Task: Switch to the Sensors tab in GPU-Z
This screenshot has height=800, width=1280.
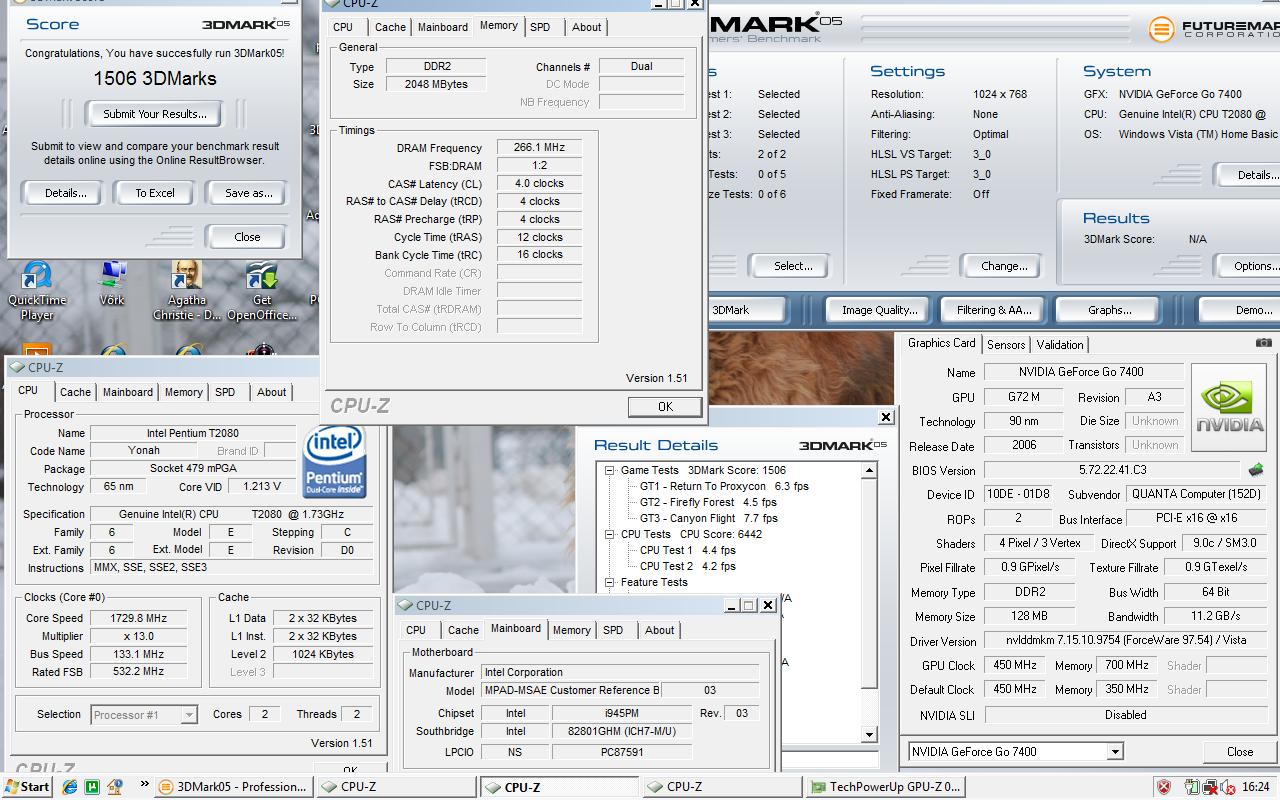Action: point(1006,344)
